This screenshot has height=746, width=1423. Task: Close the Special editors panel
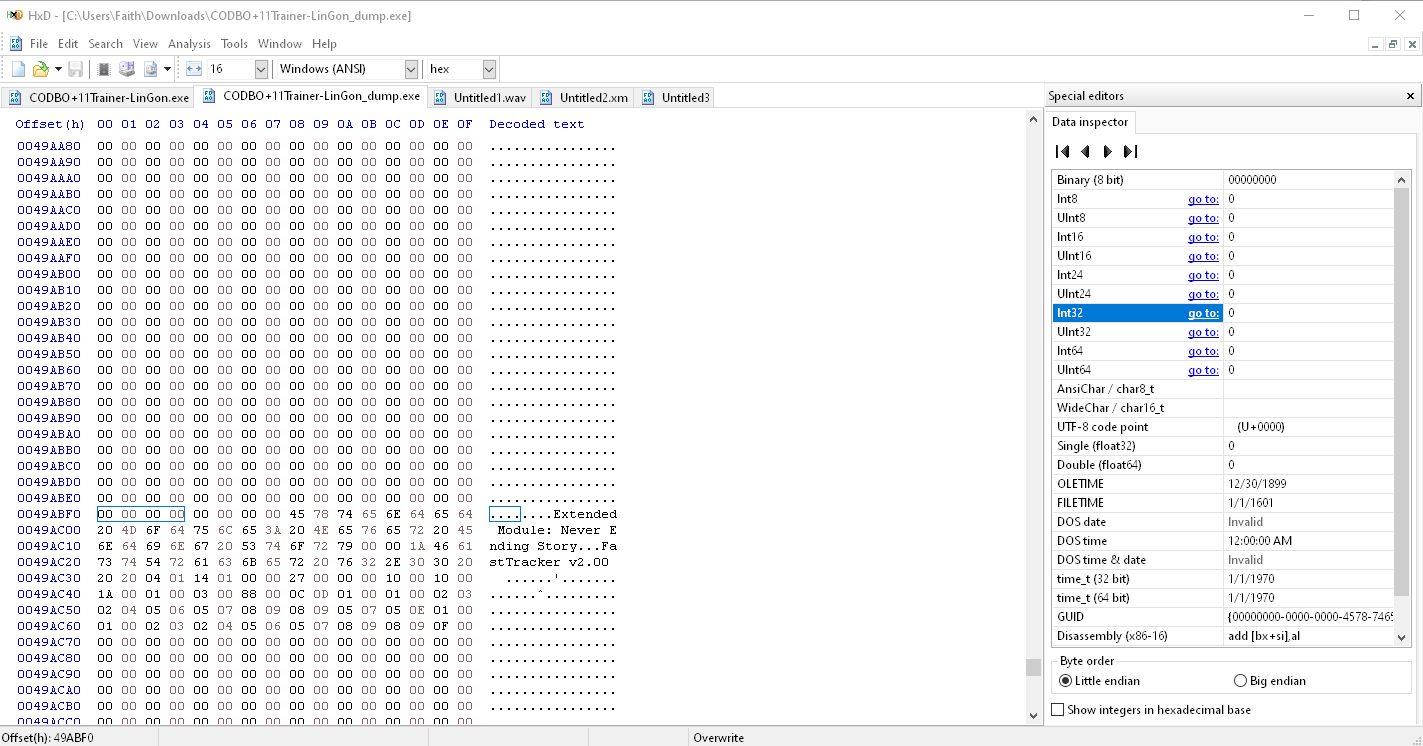[1410, 96]
